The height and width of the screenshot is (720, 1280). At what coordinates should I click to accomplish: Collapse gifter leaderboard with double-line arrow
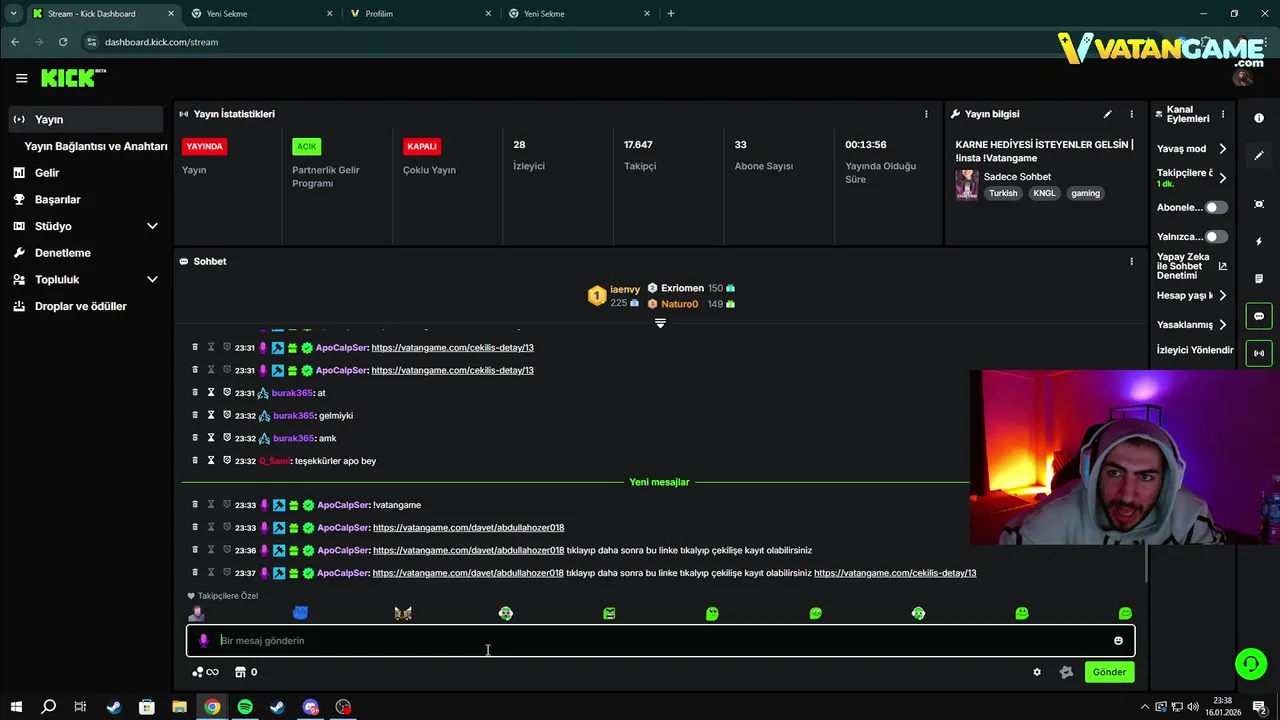click(x=660, y=323)
